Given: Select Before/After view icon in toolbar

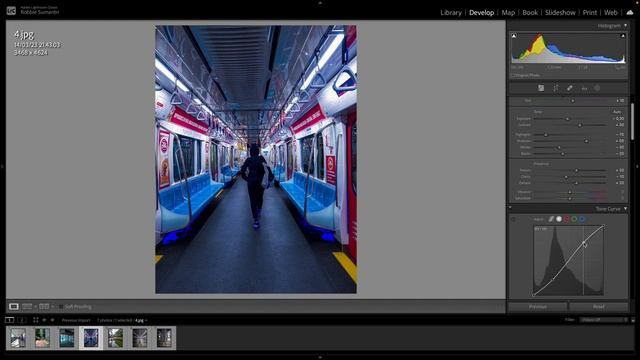Looking at the screenshot, I should [x=44, y=306].
